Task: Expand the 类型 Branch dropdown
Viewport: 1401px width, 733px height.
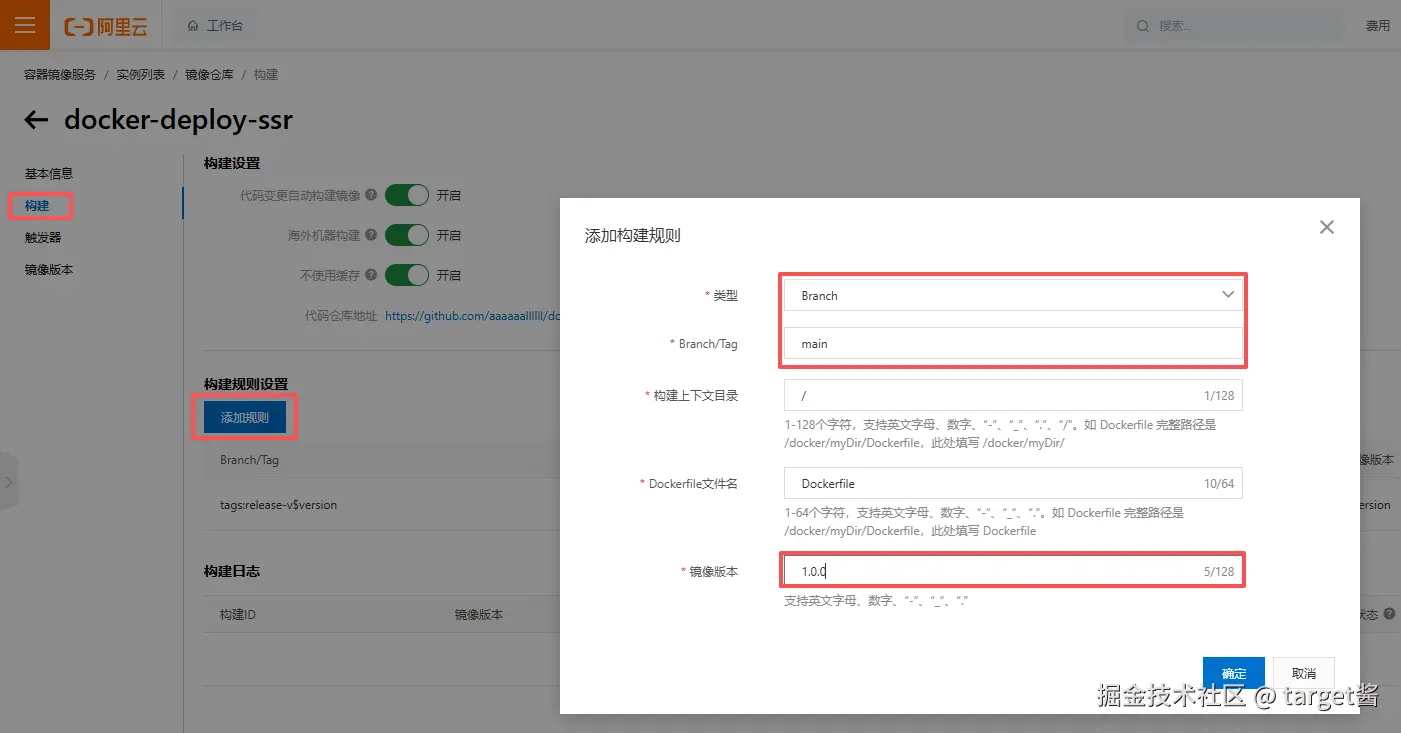Action: point(1013,295)
